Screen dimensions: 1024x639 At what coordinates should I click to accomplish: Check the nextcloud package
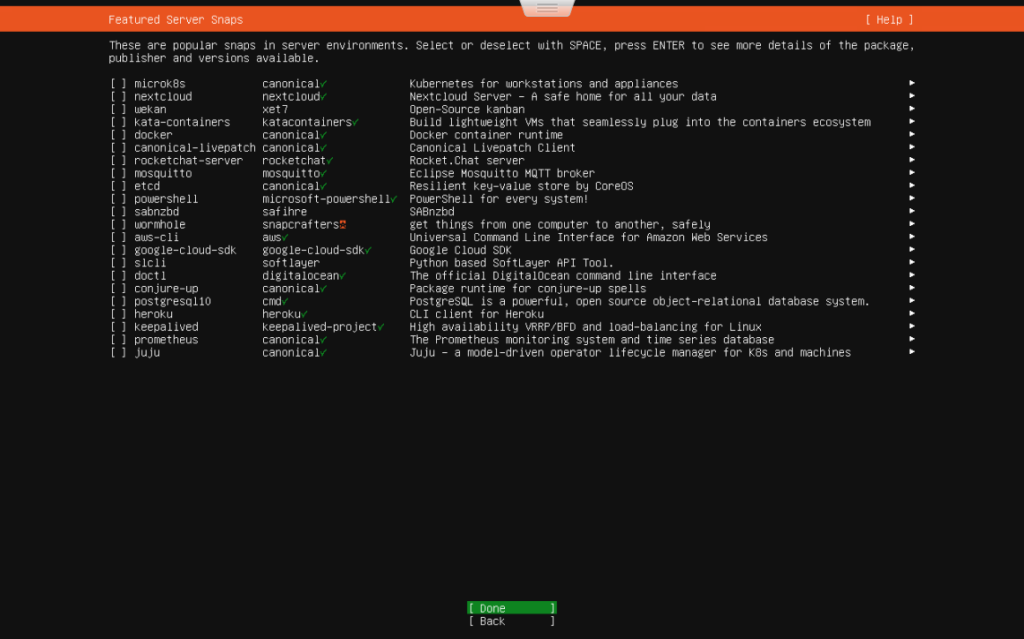[117, 96]
